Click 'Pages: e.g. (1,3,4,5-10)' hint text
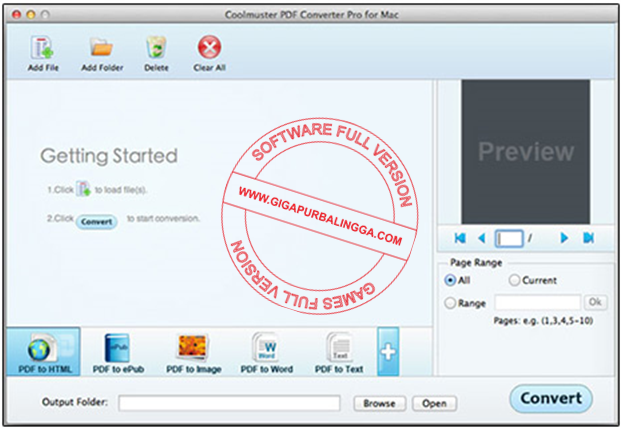Viewport: 621px width, 428px height. click(x=543, y=321)
